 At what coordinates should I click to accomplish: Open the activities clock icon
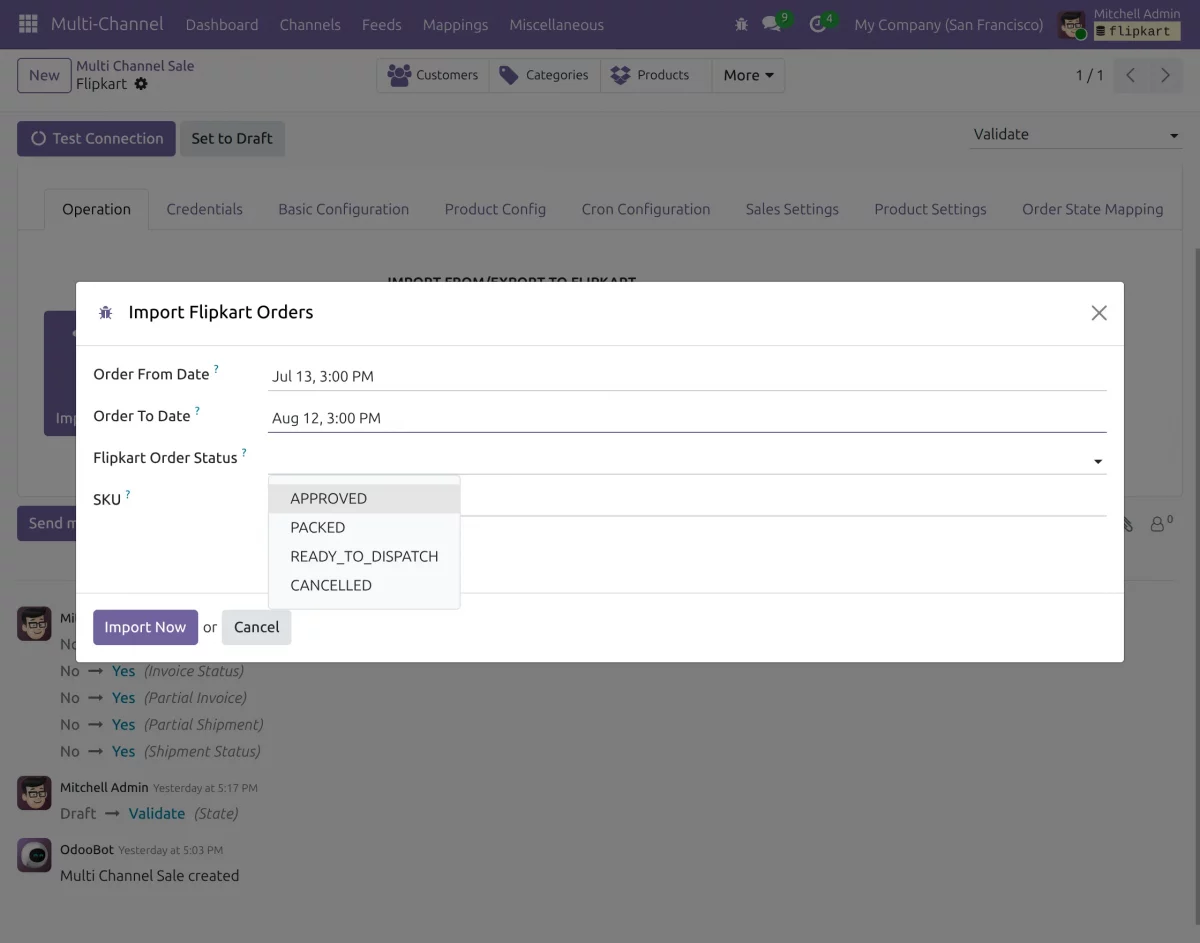coord(819,24)
